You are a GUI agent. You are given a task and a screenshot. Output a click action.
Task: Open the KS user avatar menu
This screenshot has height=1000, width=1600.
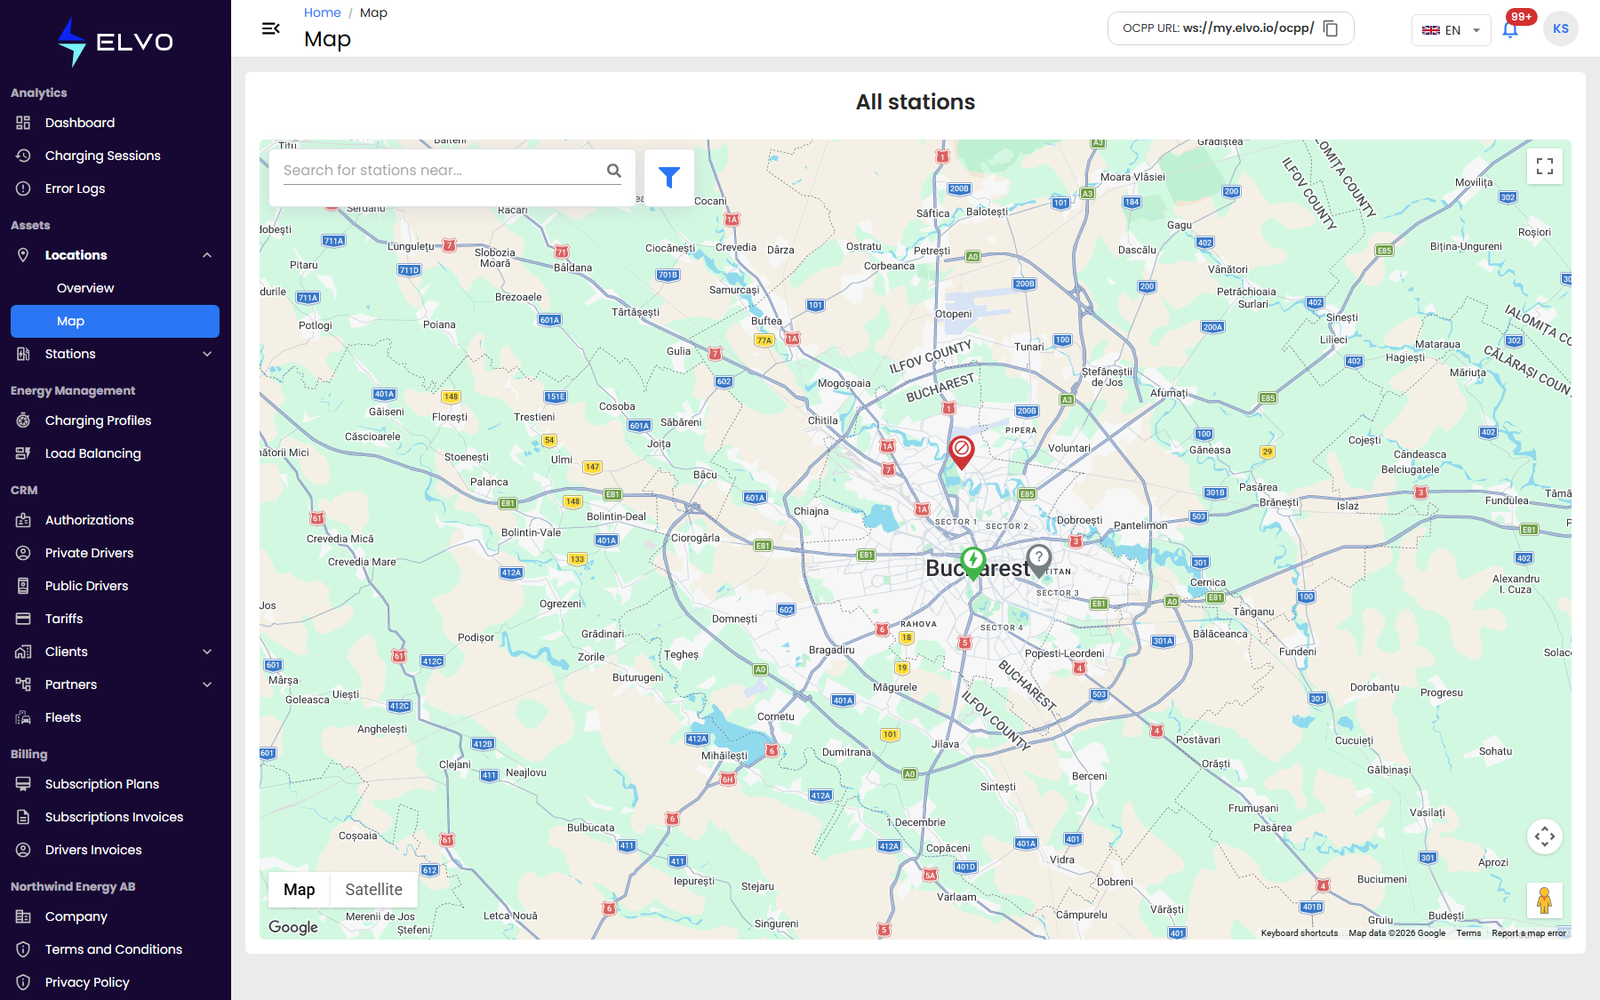tap(1560, 29)
